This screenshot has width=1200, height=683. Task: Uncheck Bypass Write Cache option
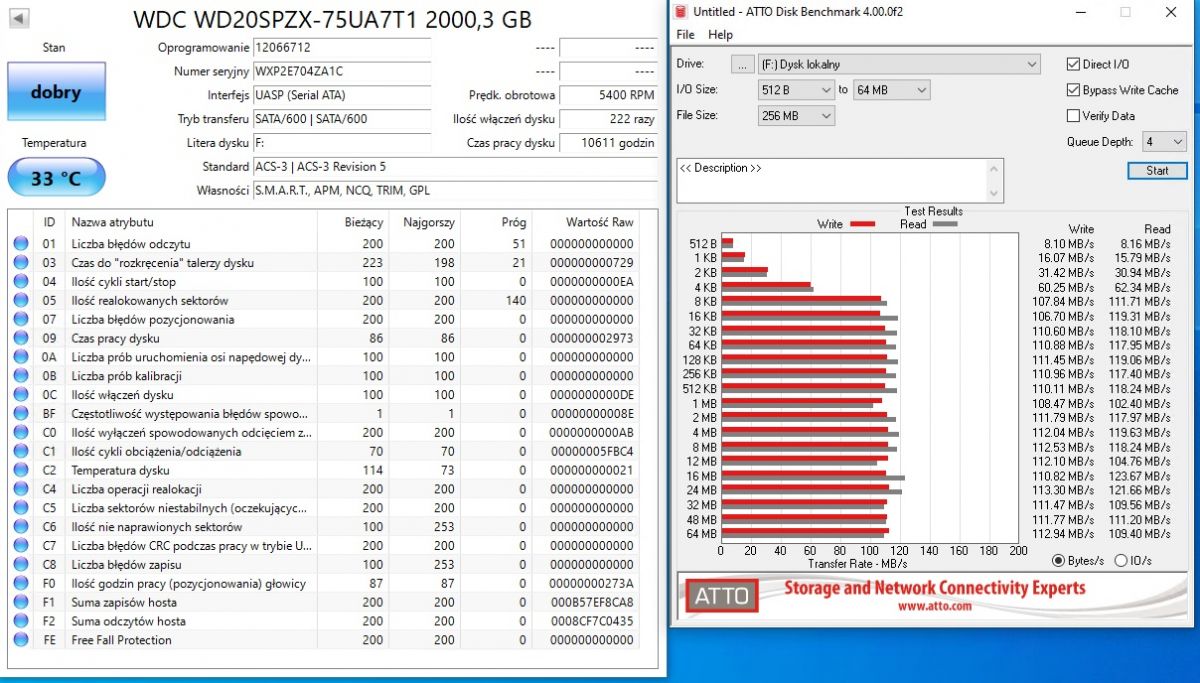[1074, 90]
